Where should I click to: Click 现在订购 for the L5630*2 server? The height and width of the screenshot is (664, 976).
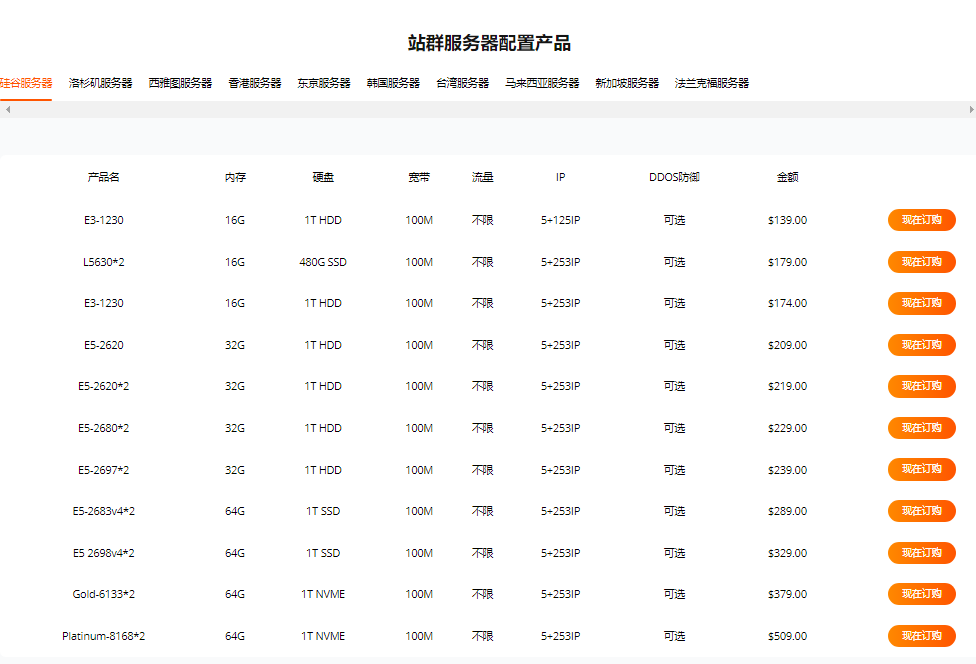tap(921, 262)
